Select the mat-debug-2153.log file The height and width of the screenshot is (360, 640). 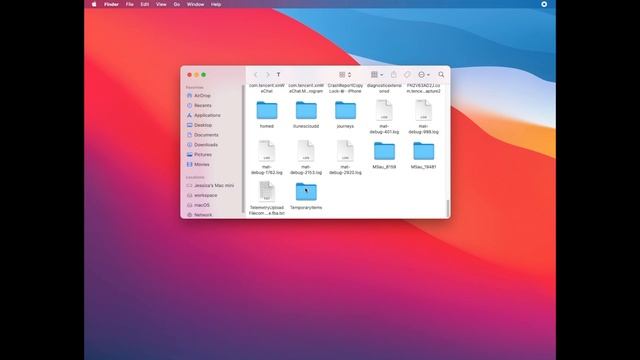tap(306, 151)
